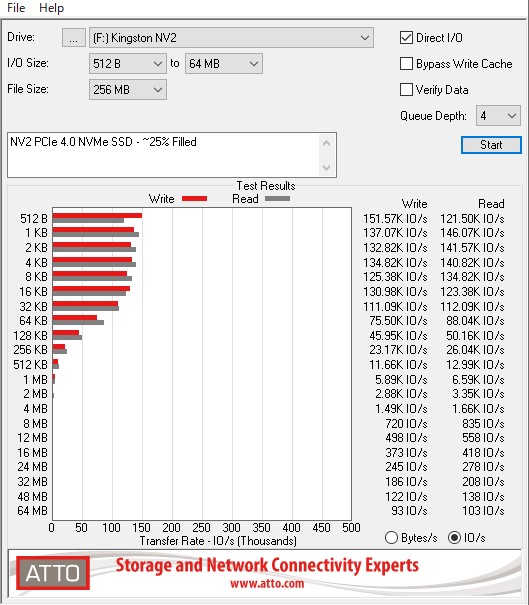This screenshot has height=605, width=529.
Task: Expand the 256 MB File Size dropdown
Action: point(128,90)
